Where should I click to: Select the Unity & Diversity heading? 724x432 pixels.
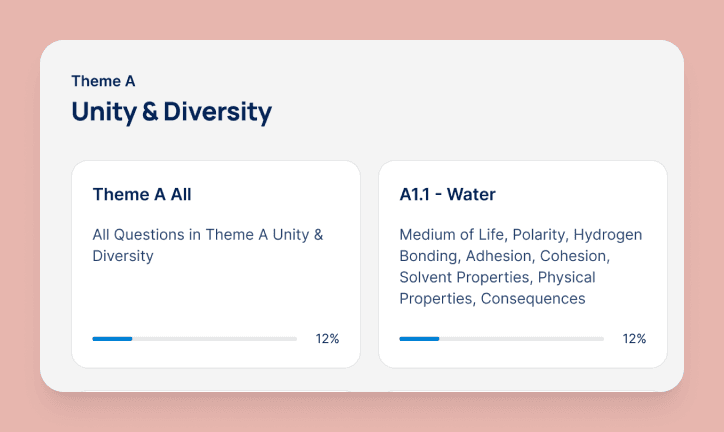(x=172, y=112)
